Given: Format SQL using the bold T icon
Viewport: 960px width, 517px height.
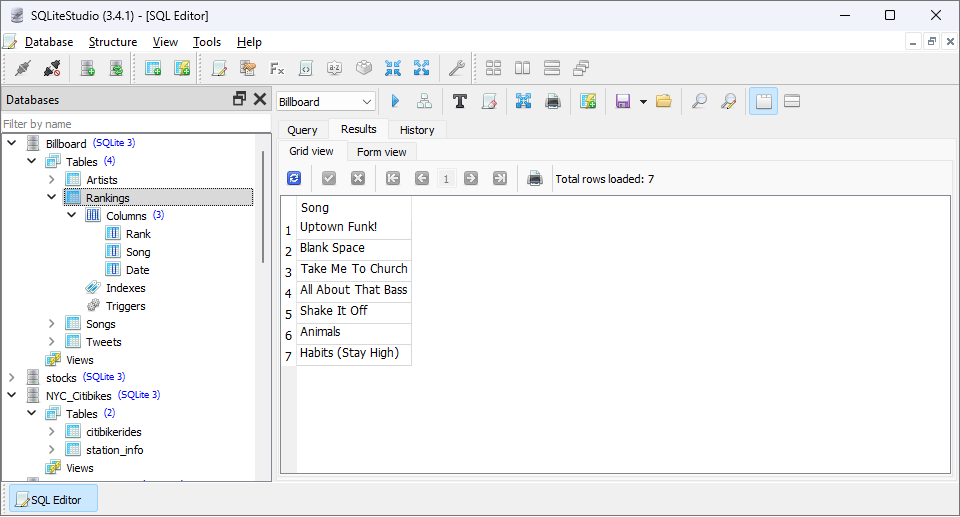Looking at the screenshot, I should pyautogui.click(x=459, y=101).
